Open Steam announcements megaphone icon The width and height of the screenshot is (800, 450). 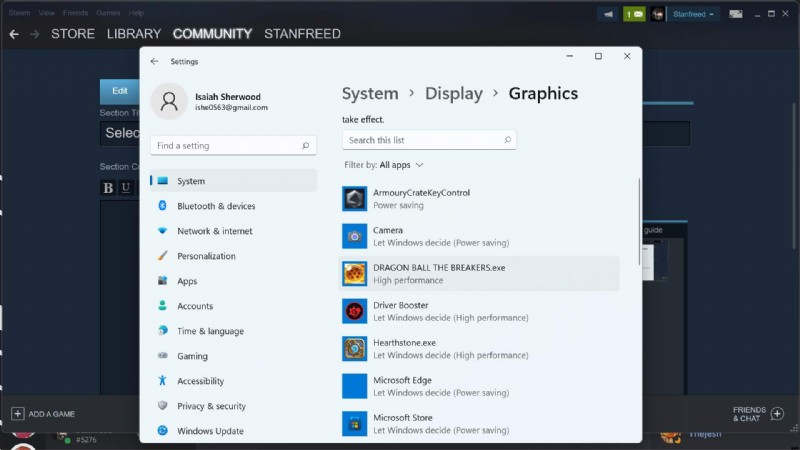tap(608, 14)
